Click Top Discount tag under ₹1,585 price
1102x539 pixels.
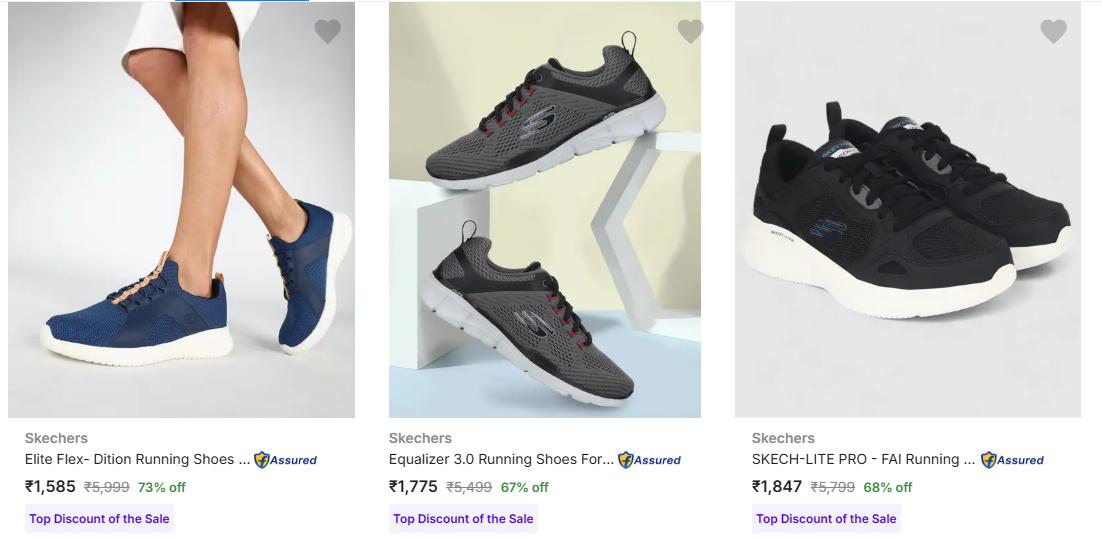[x=99, y=519]
